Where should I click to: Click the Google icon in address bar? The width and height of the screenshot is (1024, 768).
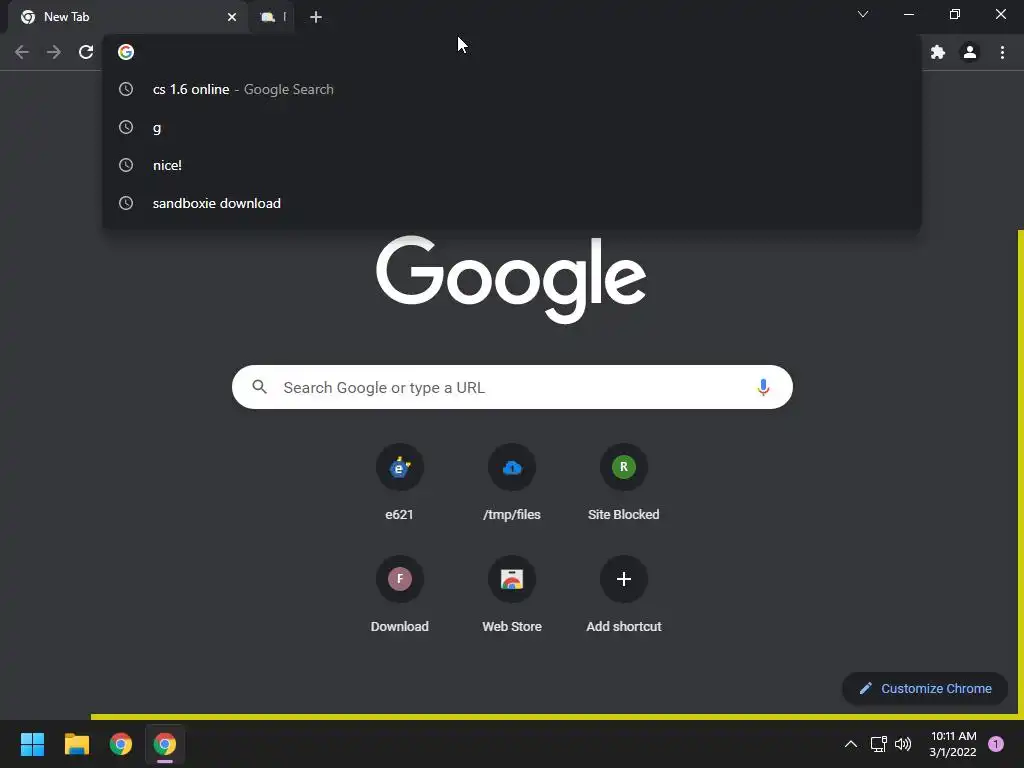coord(126,52)
